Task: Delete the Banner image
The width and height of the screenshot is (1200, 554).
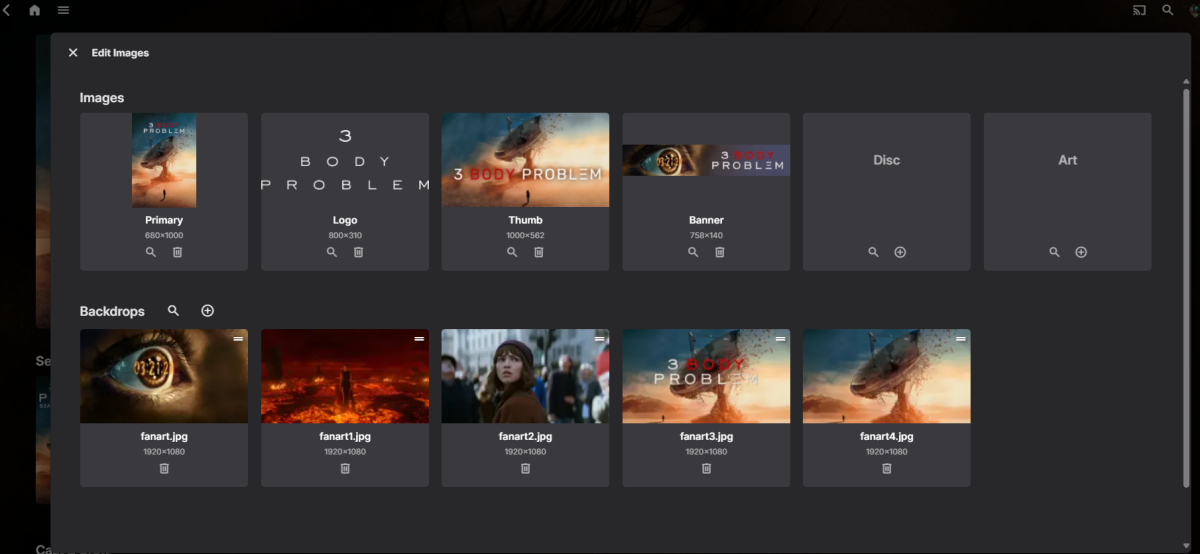Action: pos(719,252)
